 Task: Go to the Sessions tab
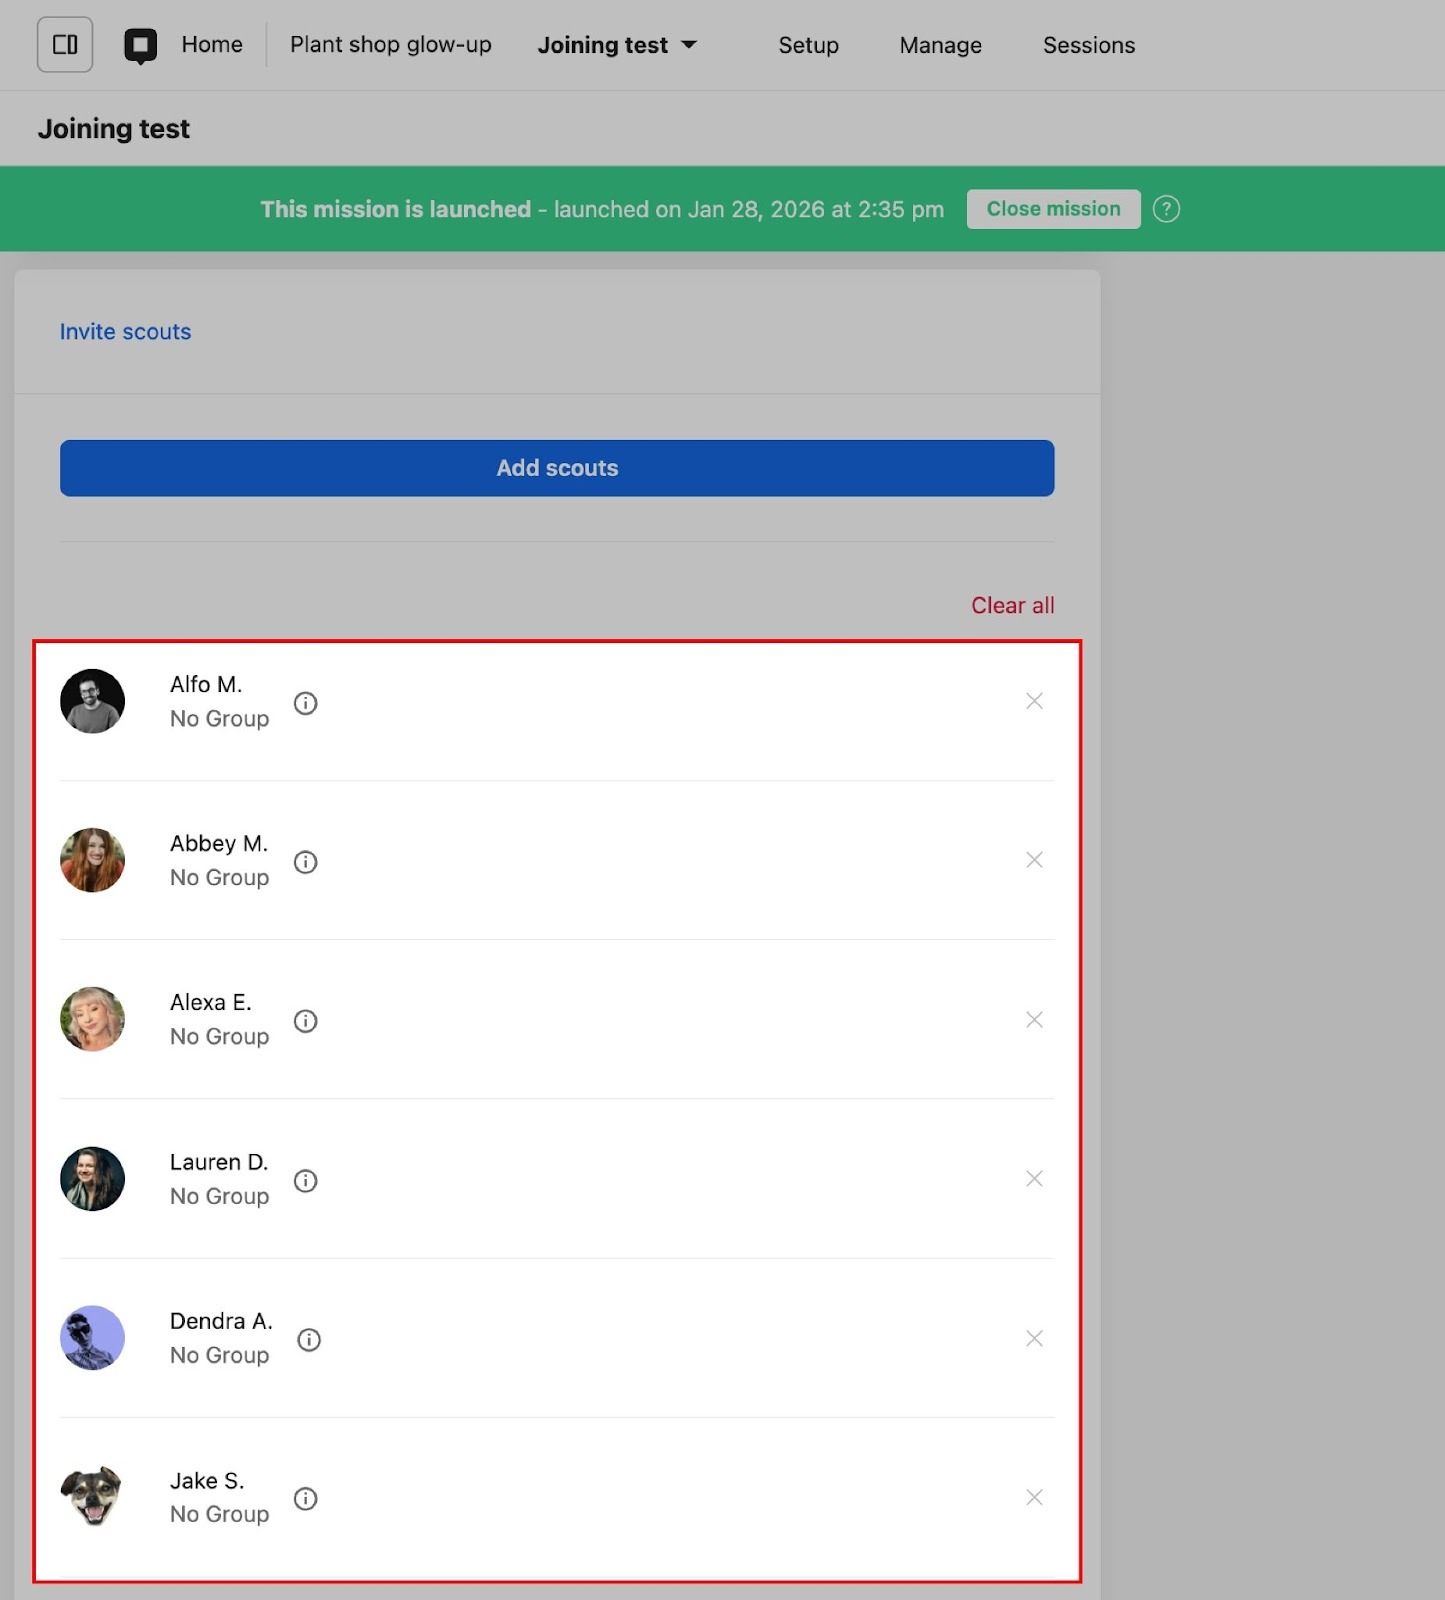pos(1088,45)
